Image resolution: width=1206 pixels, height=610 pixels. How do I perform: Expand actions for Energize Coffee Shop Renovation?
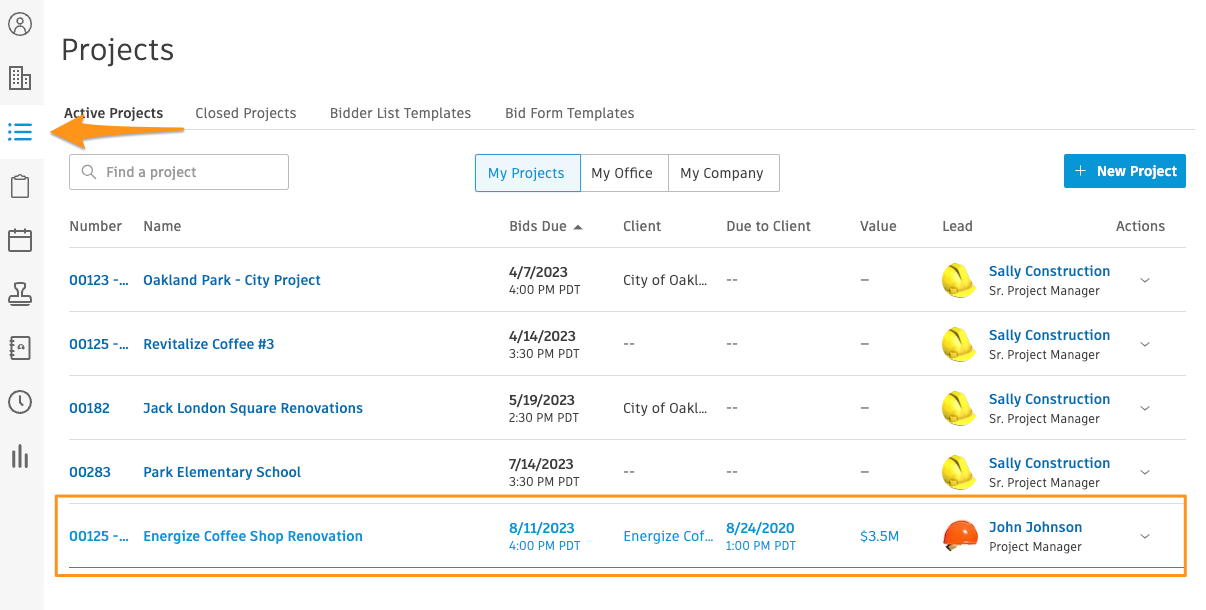(x=1144, y=536)
